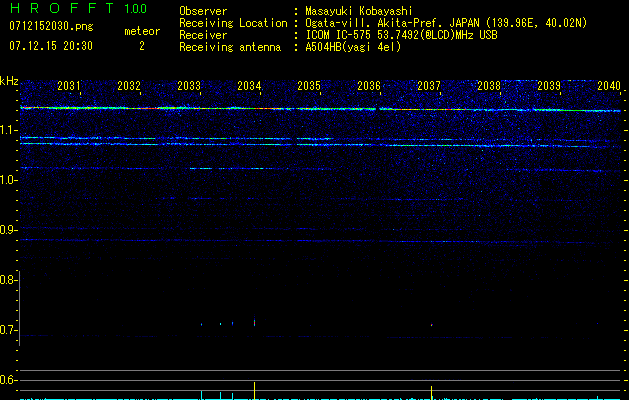This screenshot has width=629, height=400.
Task: Click the red meteor echo near 2037
Action: pos(432,325)
